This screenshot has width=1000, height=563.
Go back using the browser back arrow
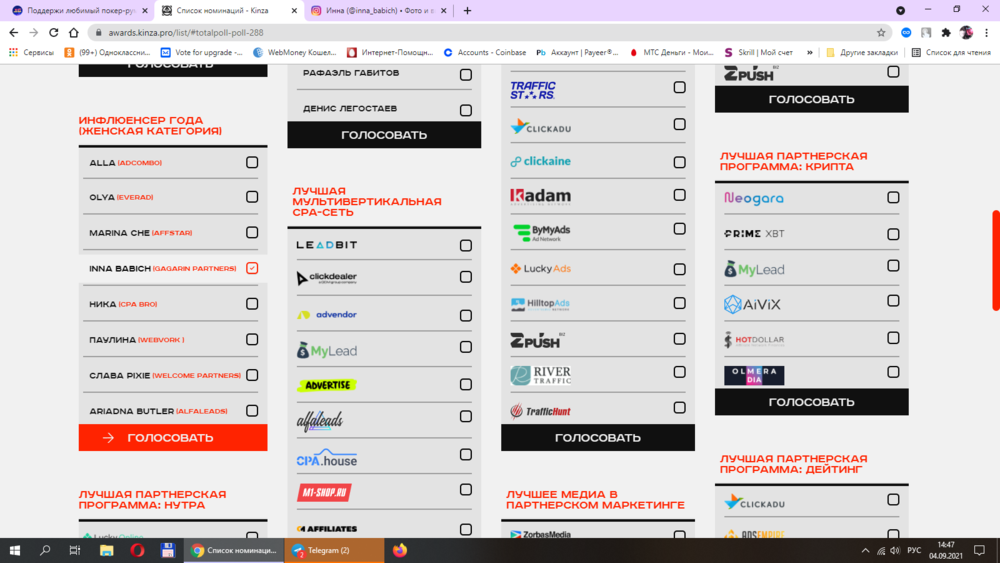point(13,33)
